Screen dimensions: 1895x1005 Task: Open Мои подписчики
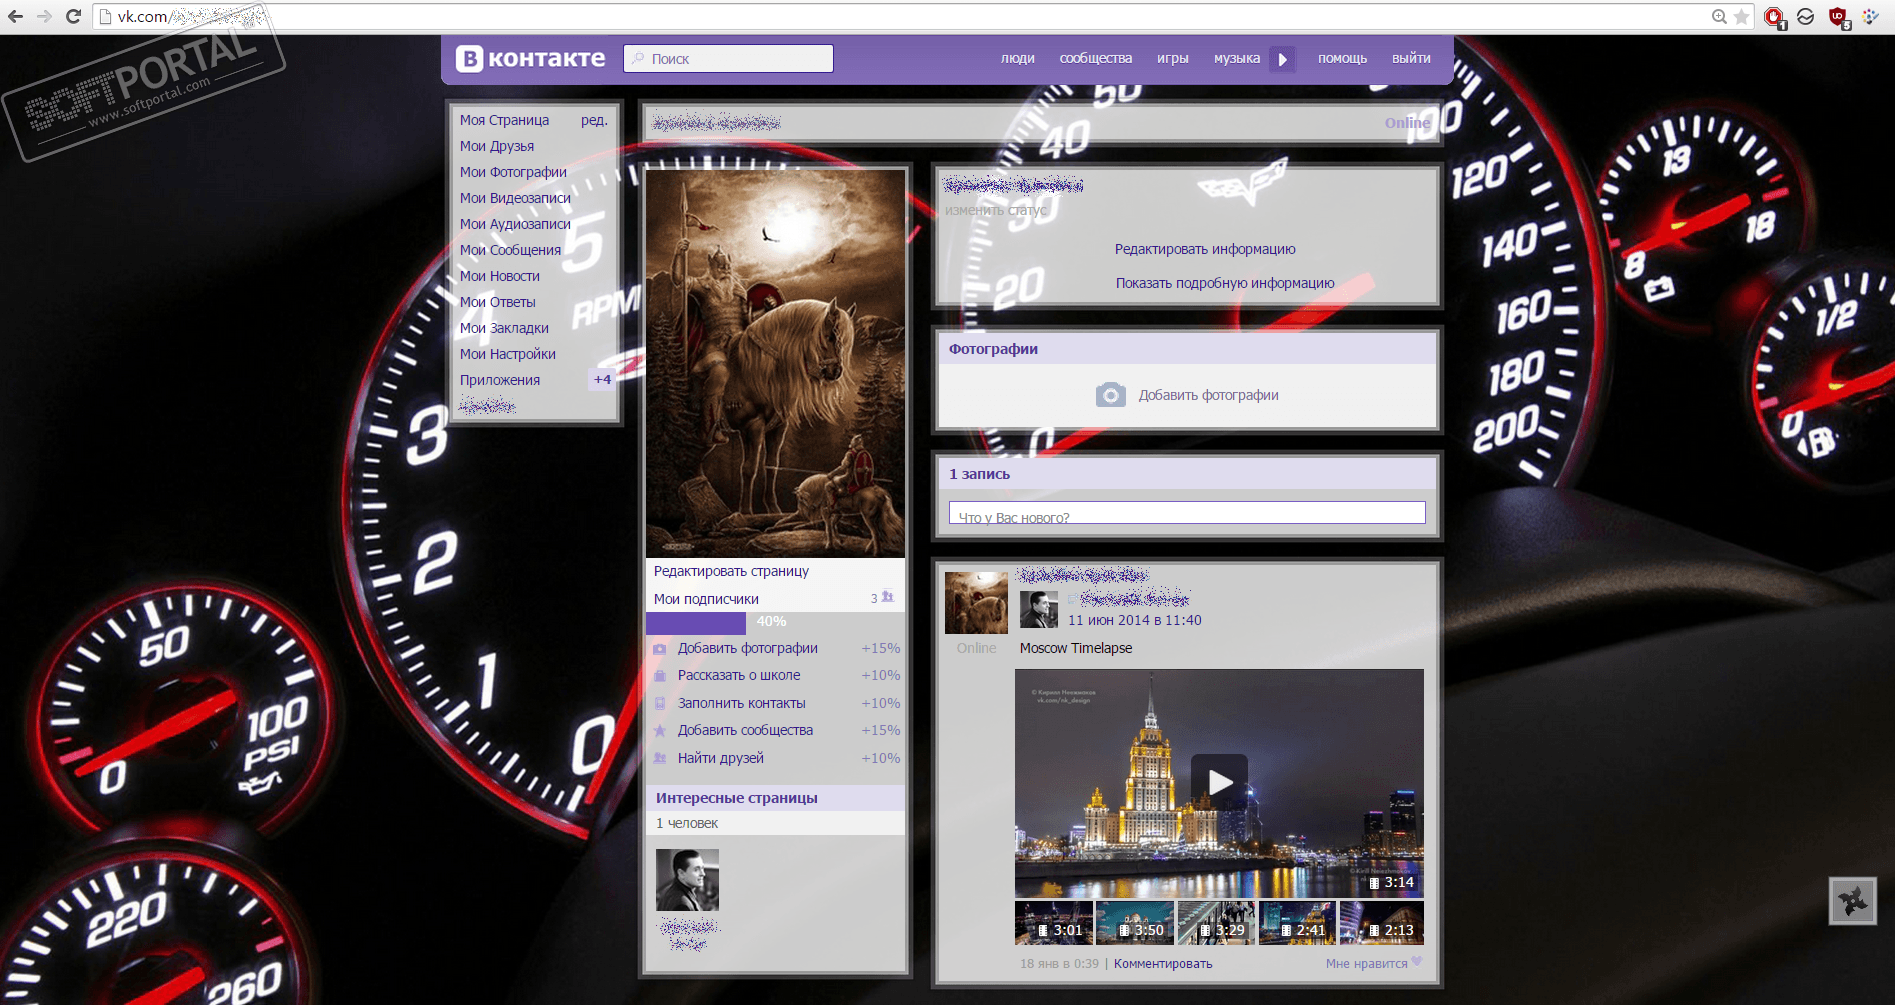click(706, 599)
